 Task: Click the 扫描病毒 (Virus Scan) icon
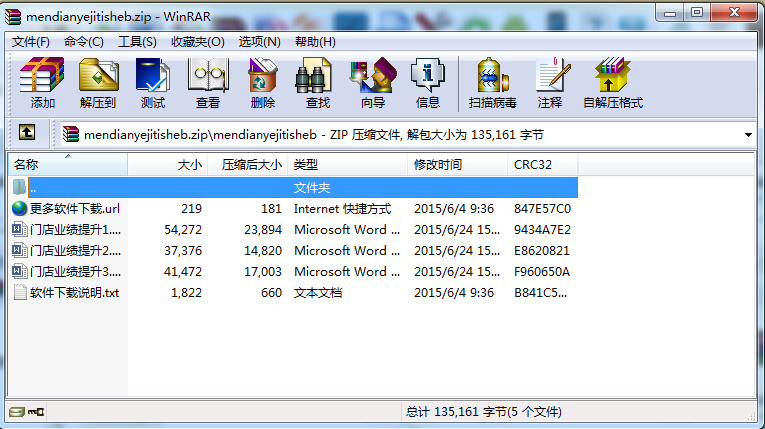[x=492, y=76]
